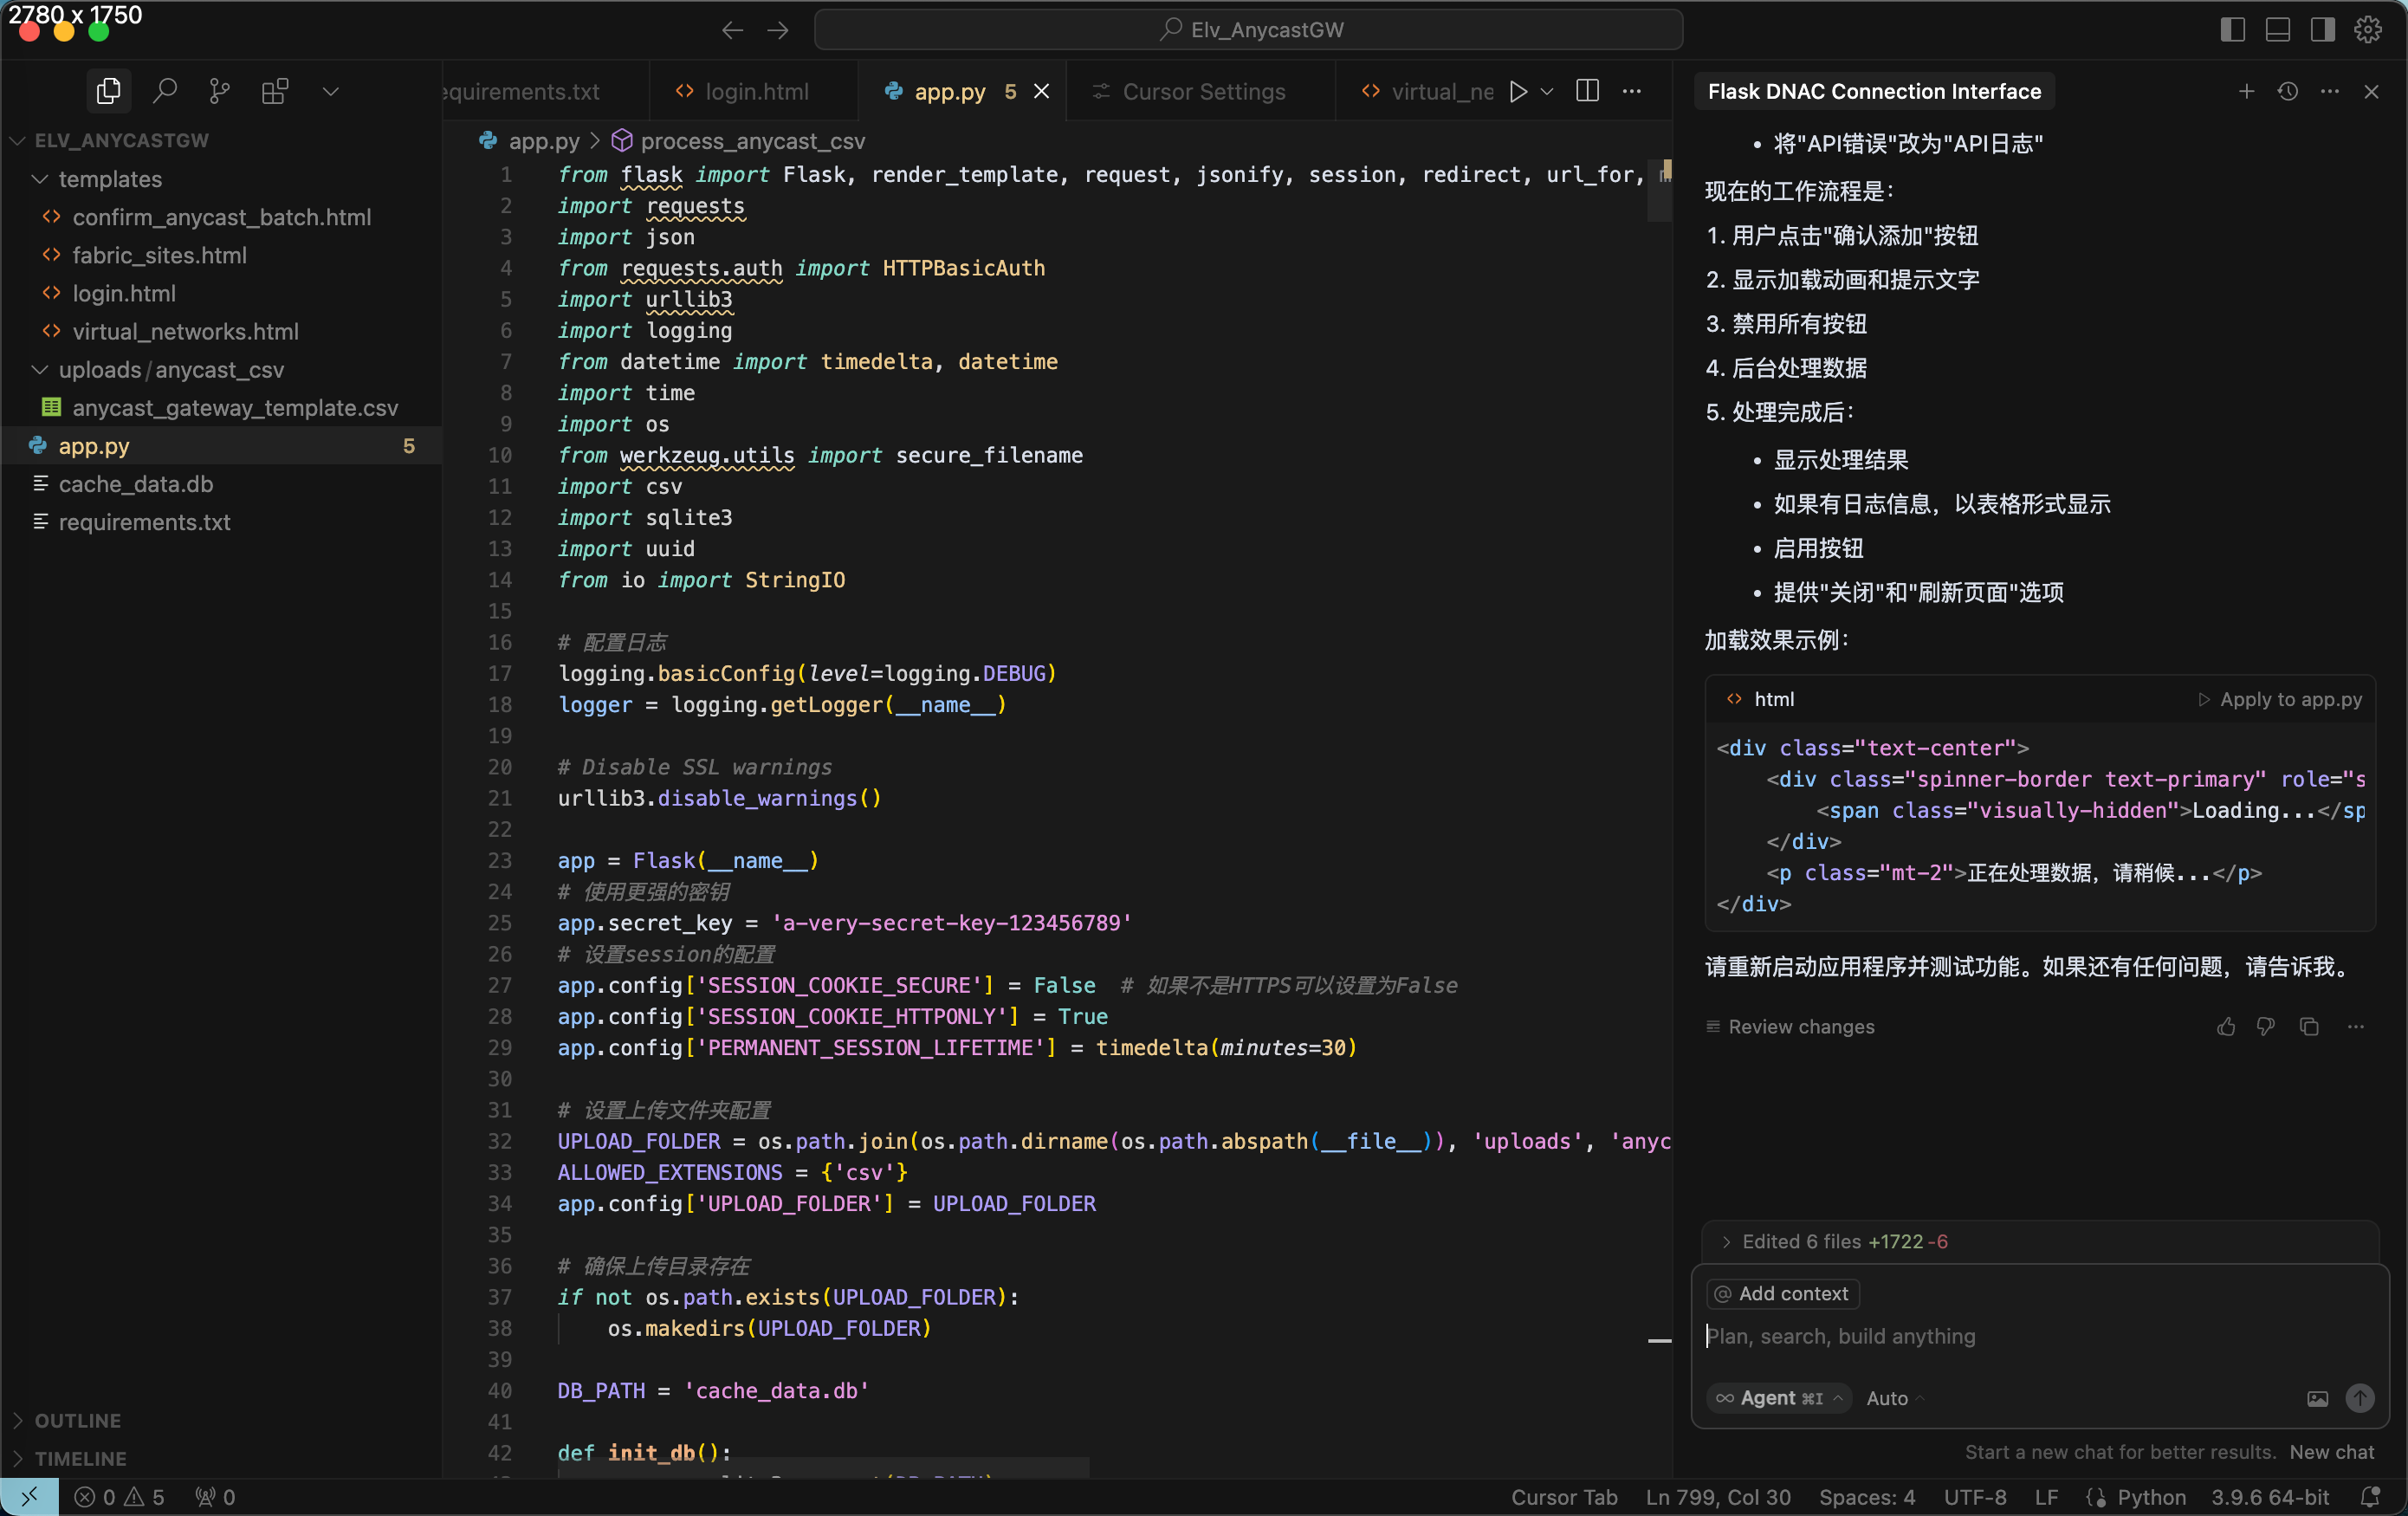The image size is (2408, 1516).
Task: Go forward with the right arrow
Action: (778, 30)
